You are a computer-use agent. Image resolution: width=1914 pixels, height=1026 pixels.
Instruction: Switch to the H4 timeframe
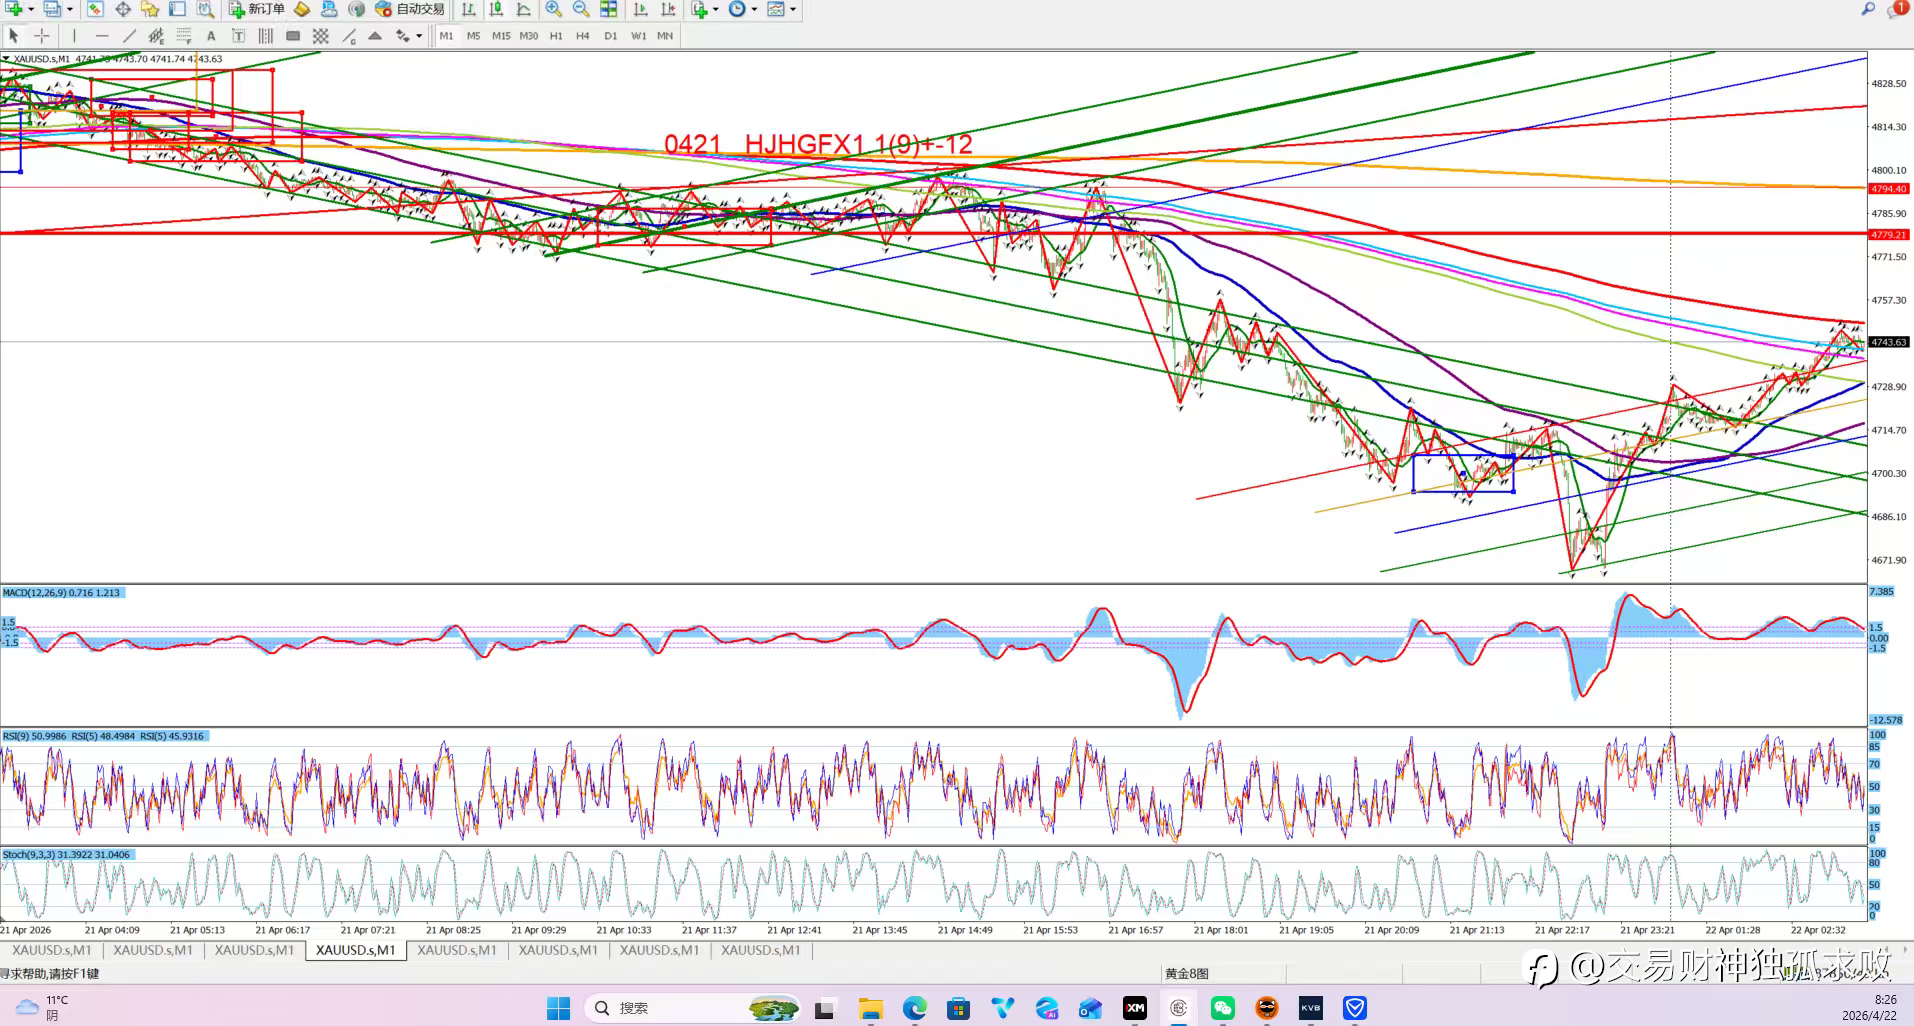click(x=583, y=36)
